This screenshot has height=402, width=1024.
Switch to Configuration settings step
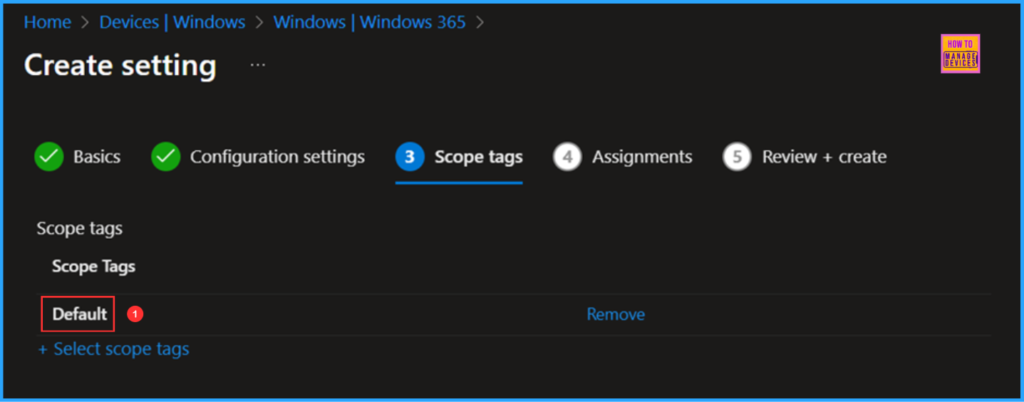point(278,157)
